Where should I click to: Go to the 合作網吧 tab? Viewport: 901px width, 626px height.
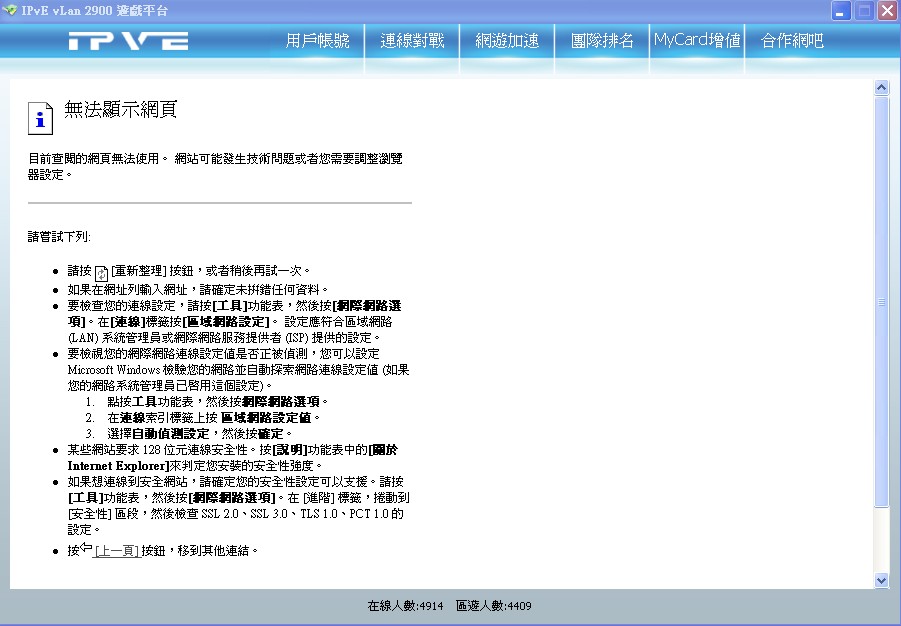coord(792,40)
